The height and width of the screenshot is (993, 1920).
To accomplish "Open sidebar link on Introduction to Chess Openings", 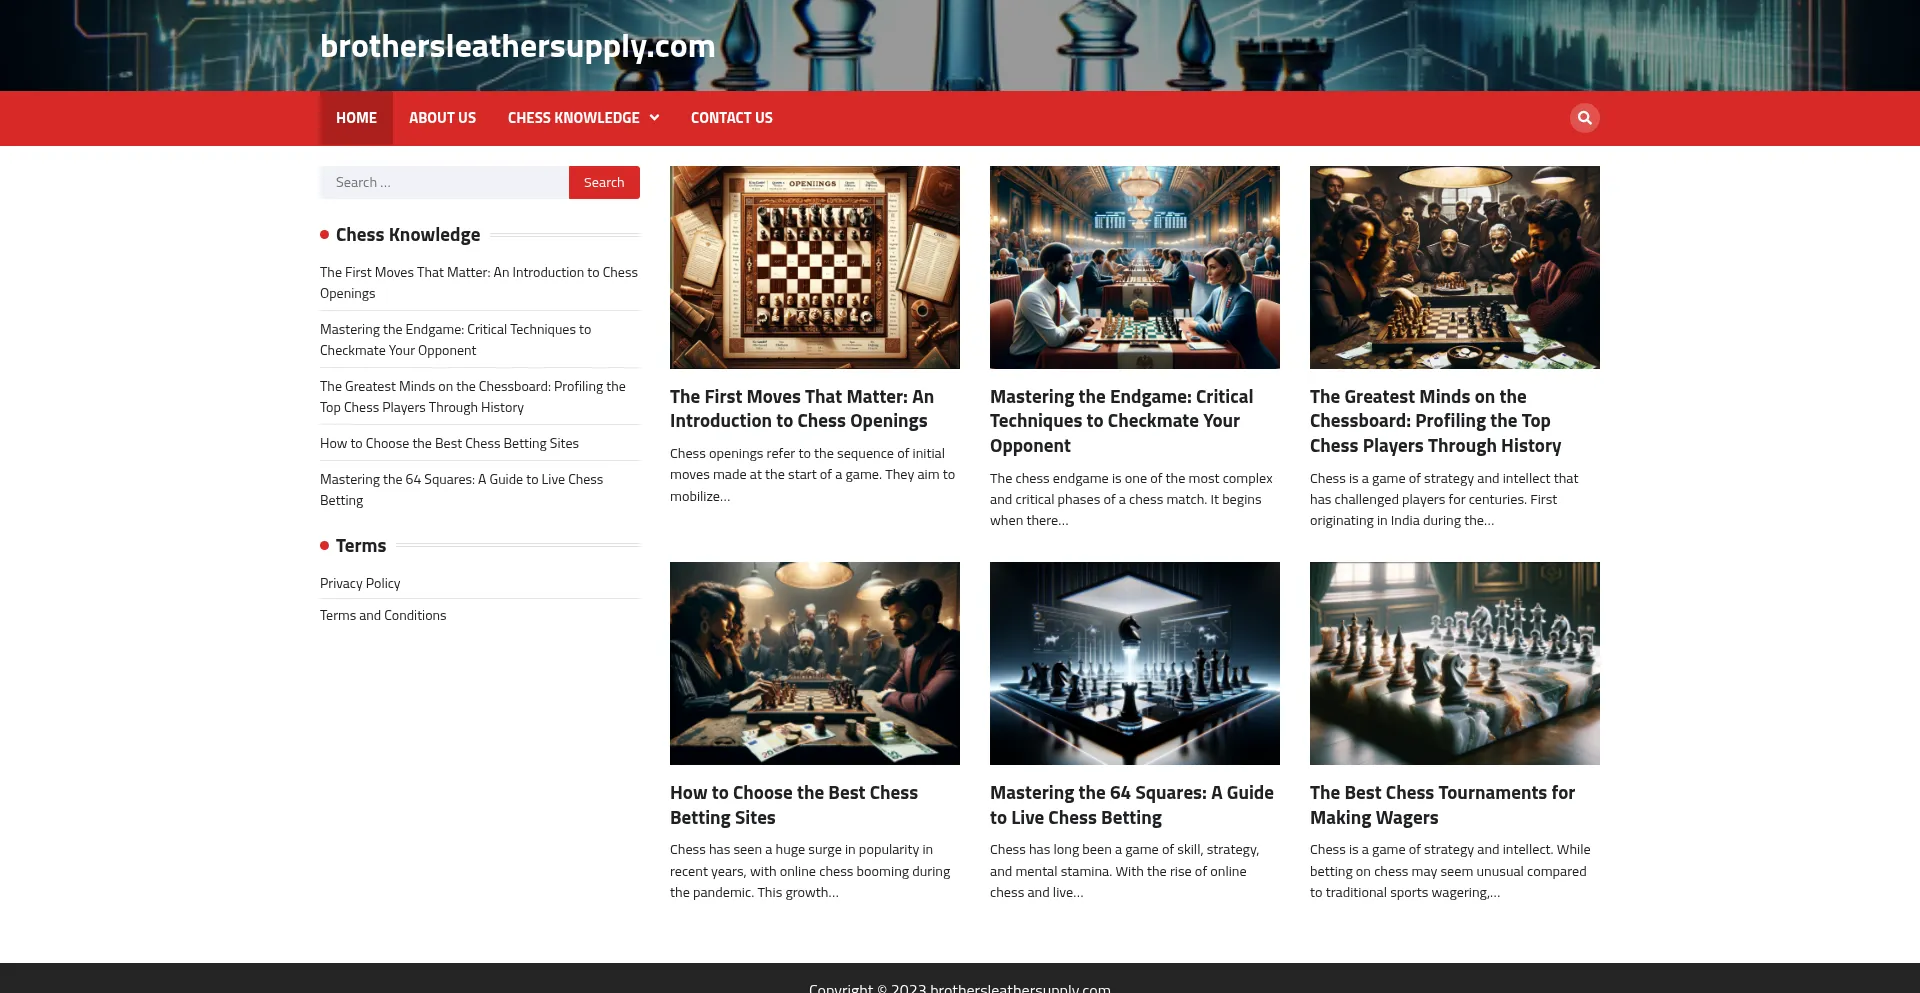I will [479, 283].
